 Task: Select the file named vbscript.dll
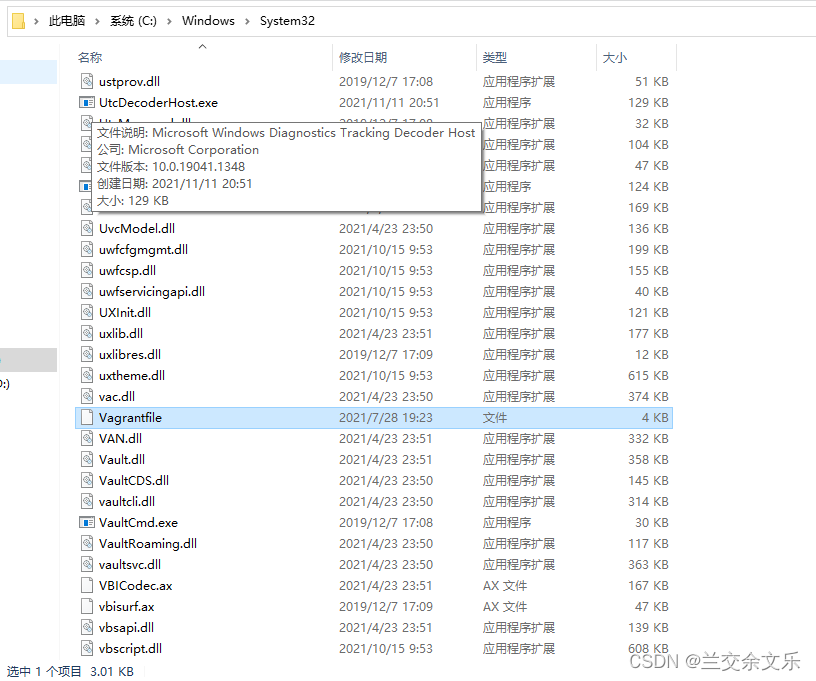point(130,648)
